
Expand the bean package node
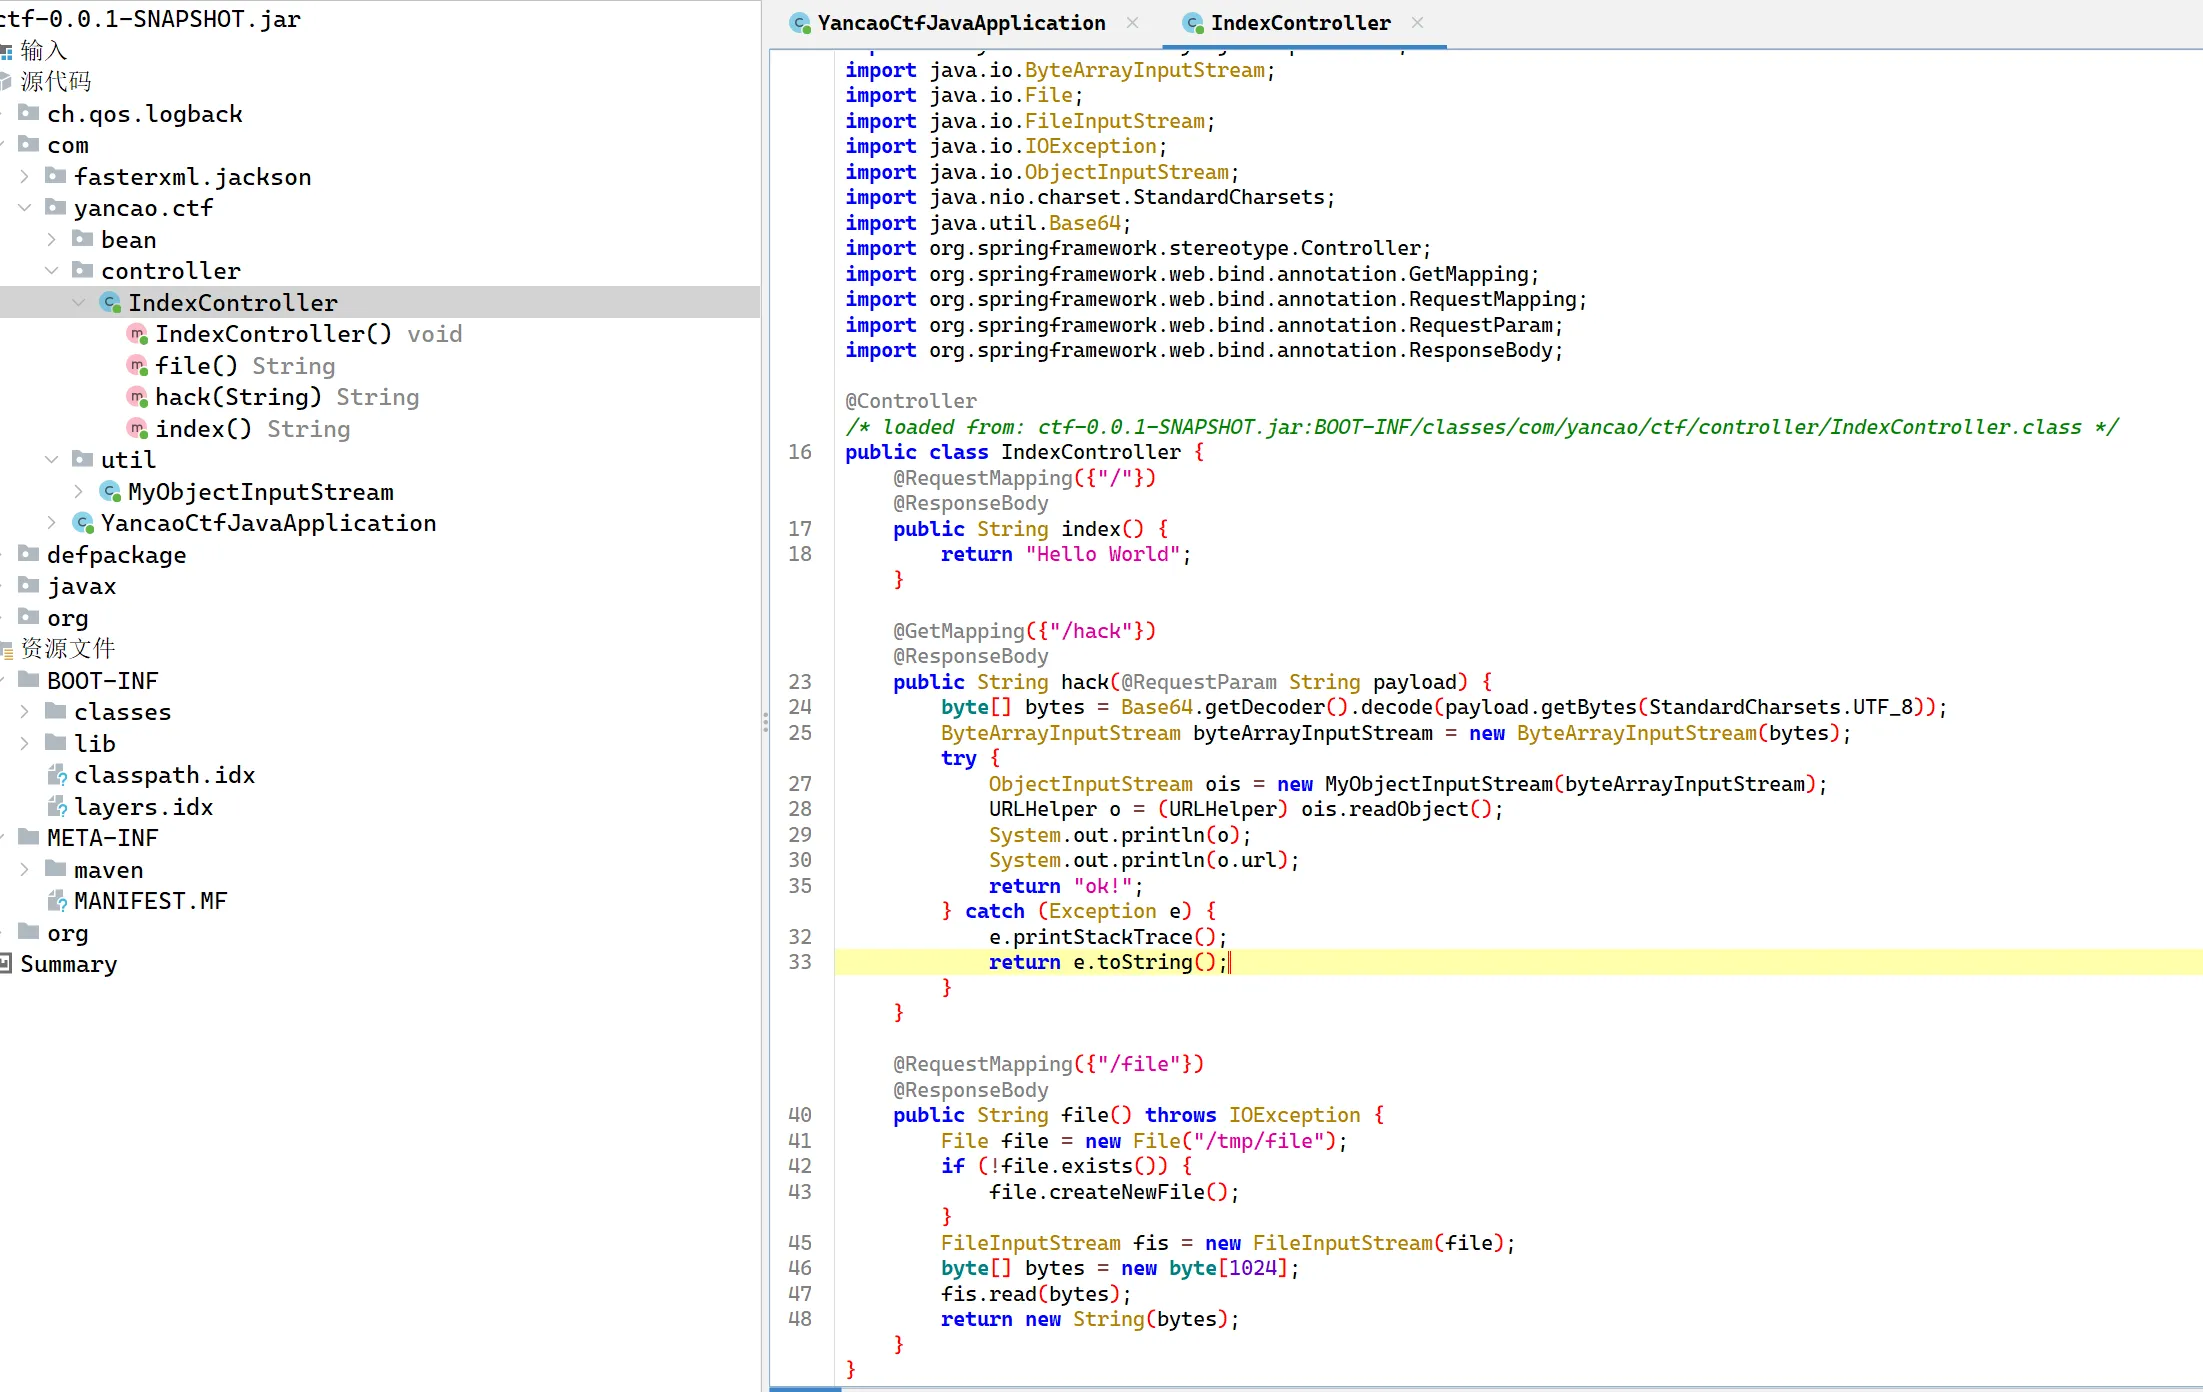tap(51, 240)
